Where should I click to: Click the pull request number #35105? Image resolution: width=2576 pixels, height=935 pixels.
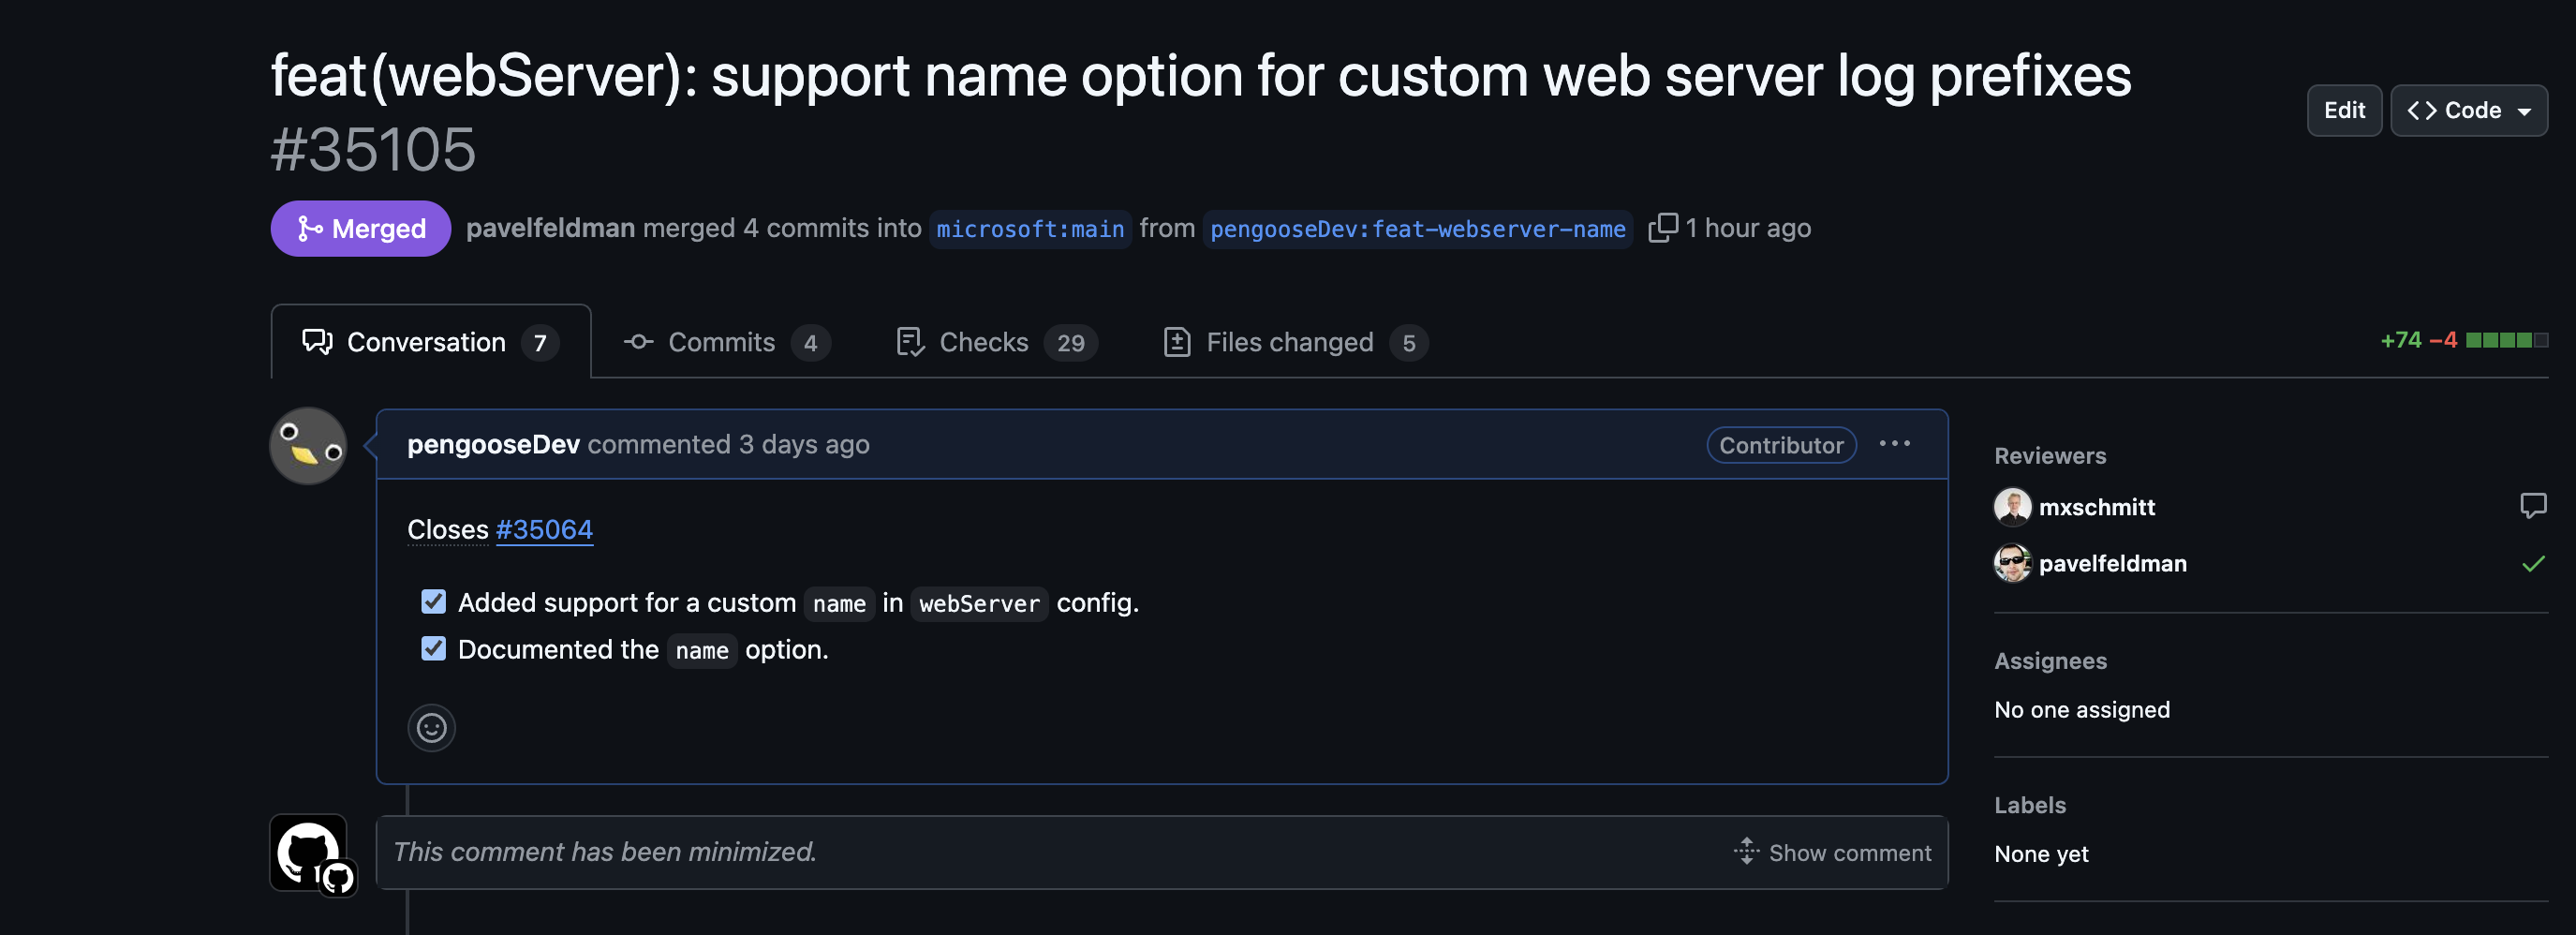(x=373, y=150)
